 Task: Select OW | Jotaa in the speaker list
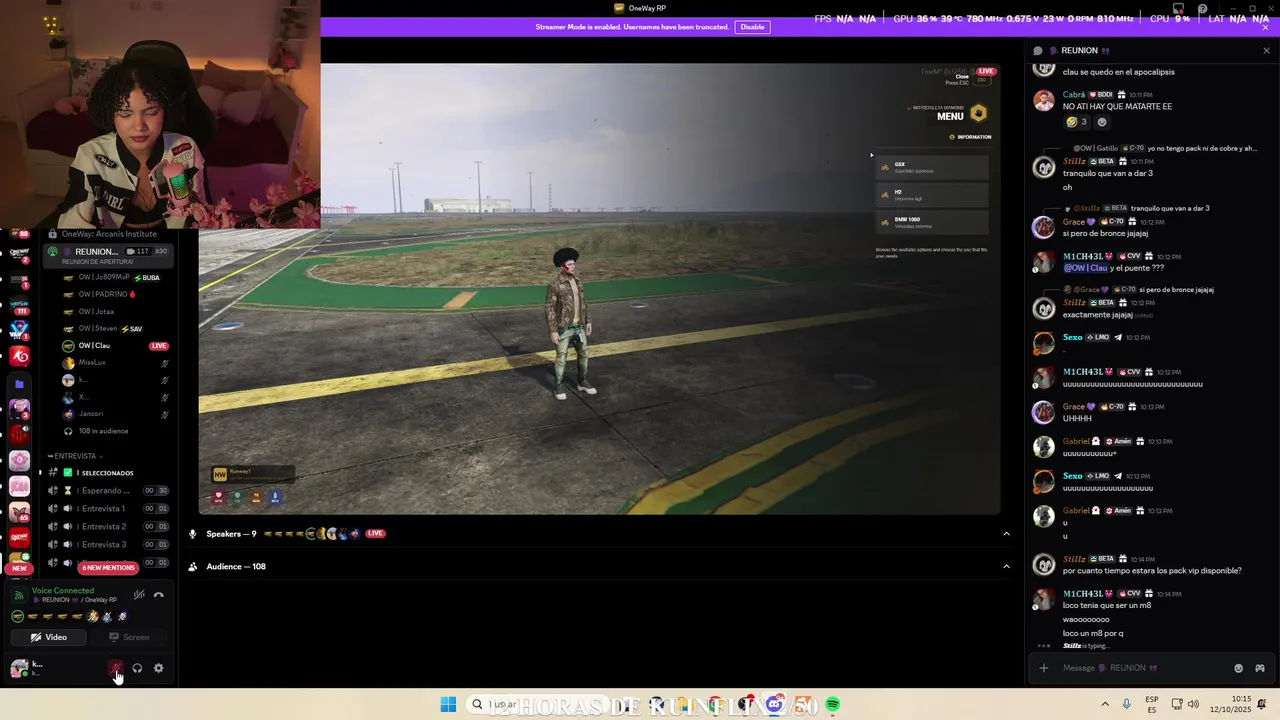115,312
